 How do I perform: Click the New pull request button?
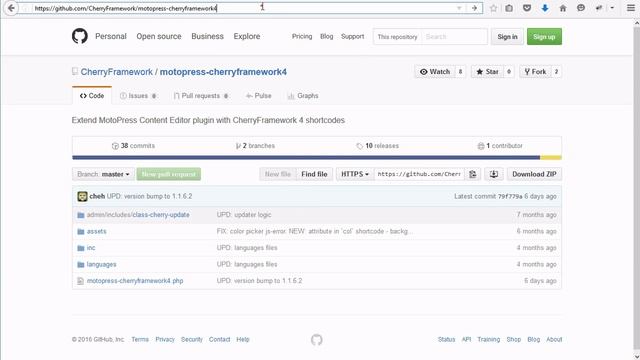click(169, 174)
